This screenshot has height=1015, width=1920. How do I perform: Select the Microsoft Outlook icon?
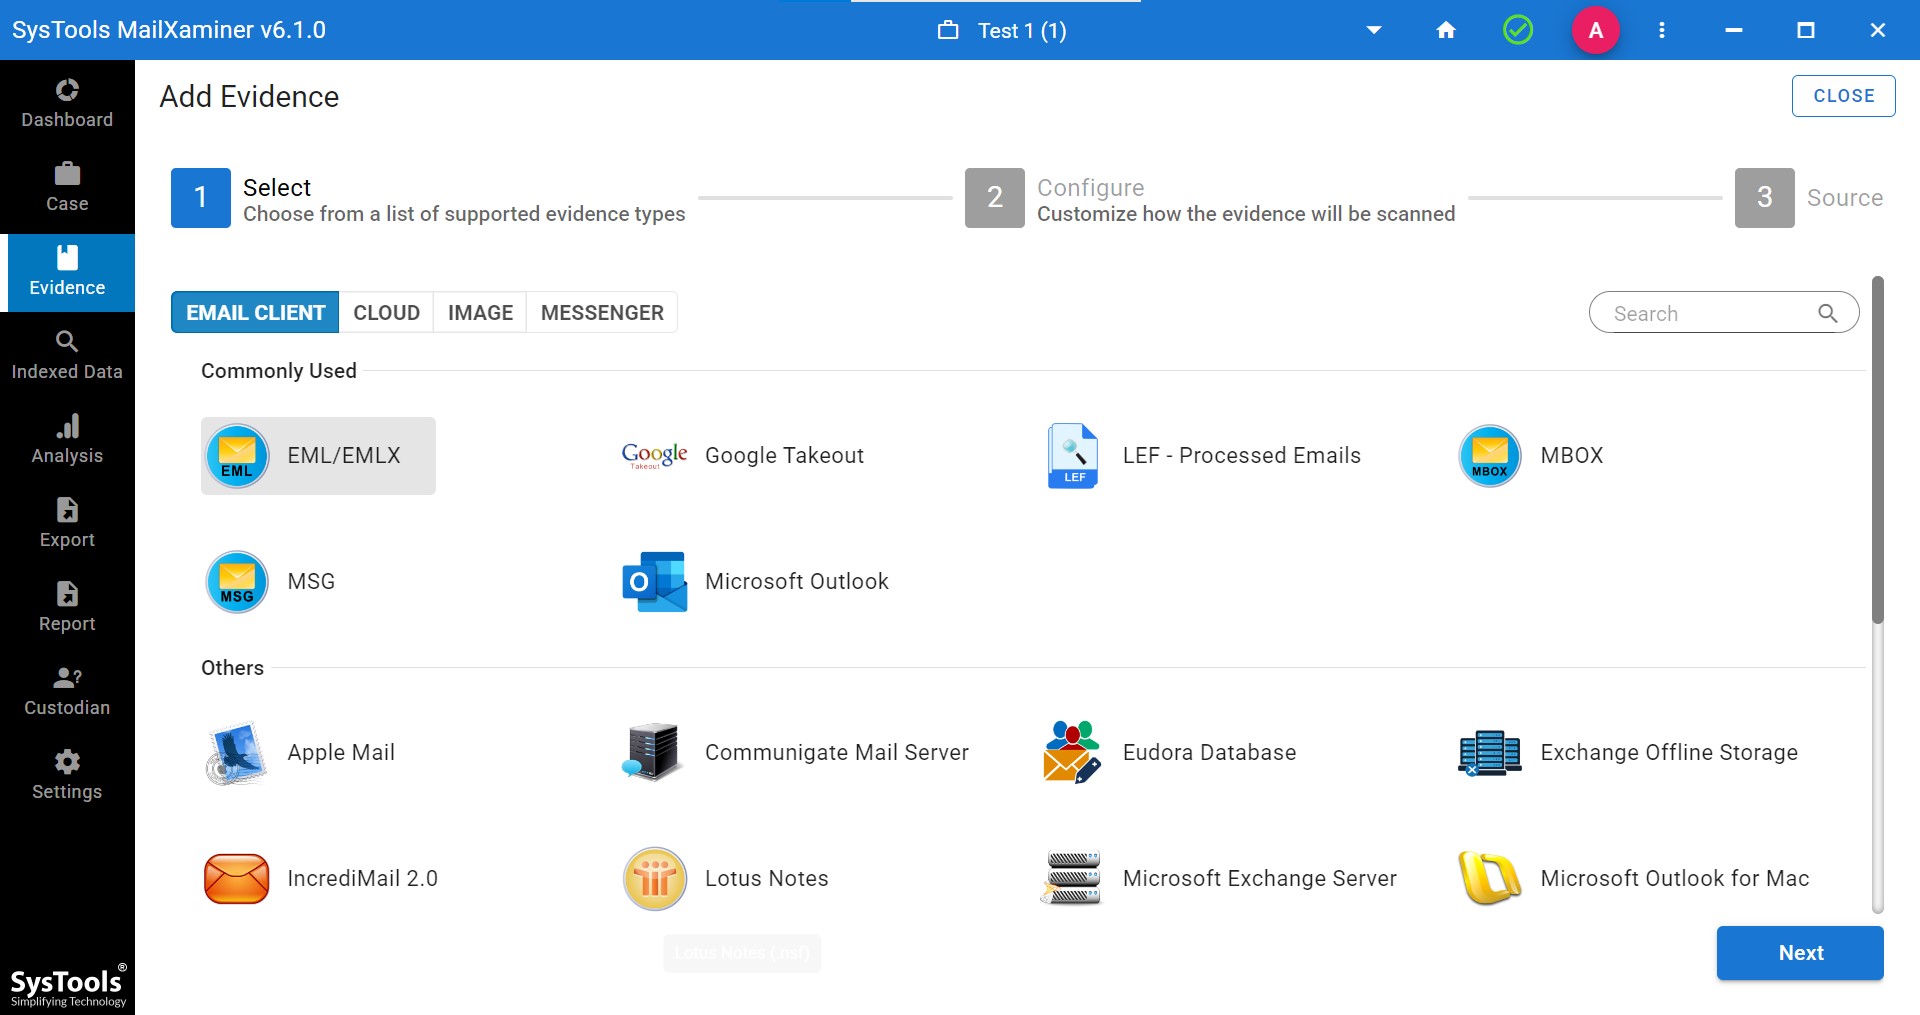[x=655, y=582]
